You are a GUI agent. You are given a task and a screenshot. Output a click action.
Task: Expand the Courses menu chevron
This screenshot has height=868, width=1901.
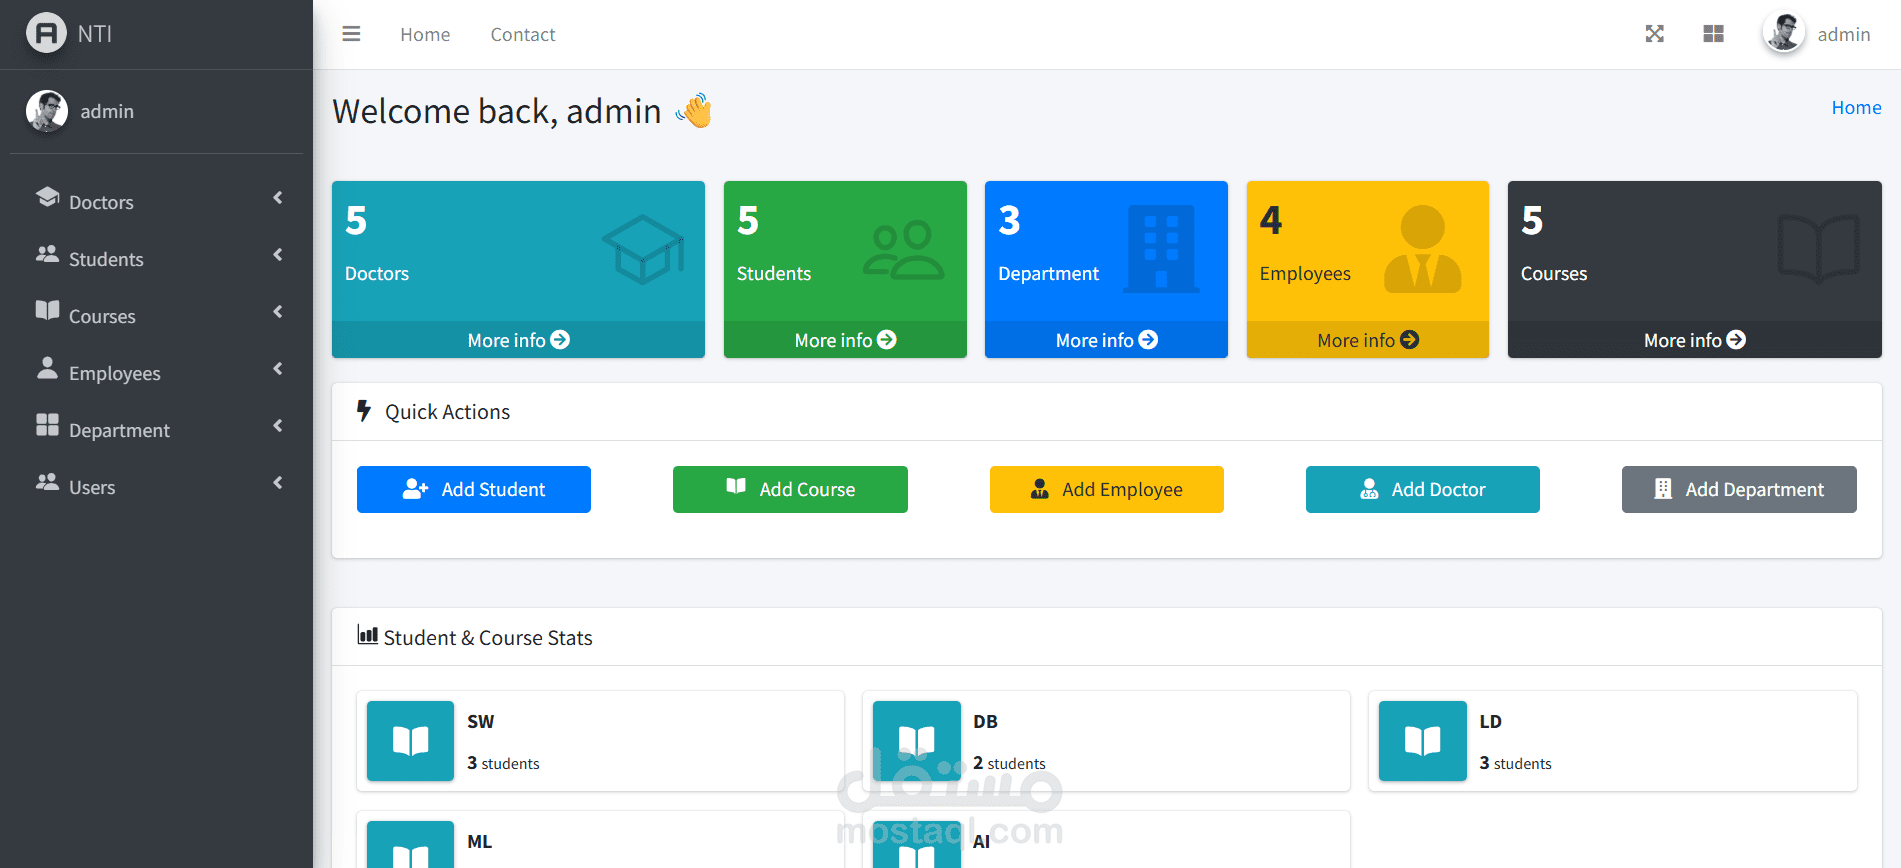278,312
